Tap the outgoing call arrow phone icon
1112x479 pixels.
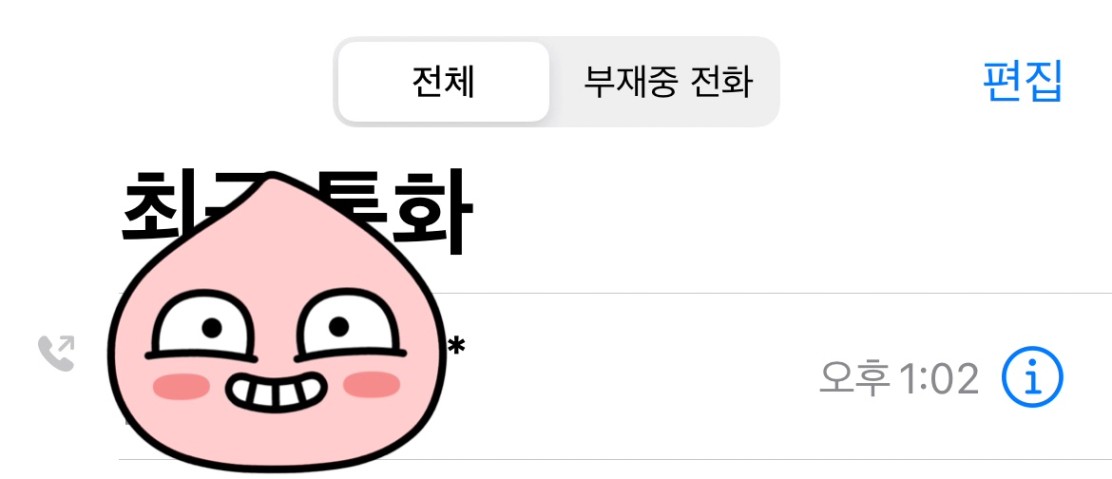click(x=56, y=353)
